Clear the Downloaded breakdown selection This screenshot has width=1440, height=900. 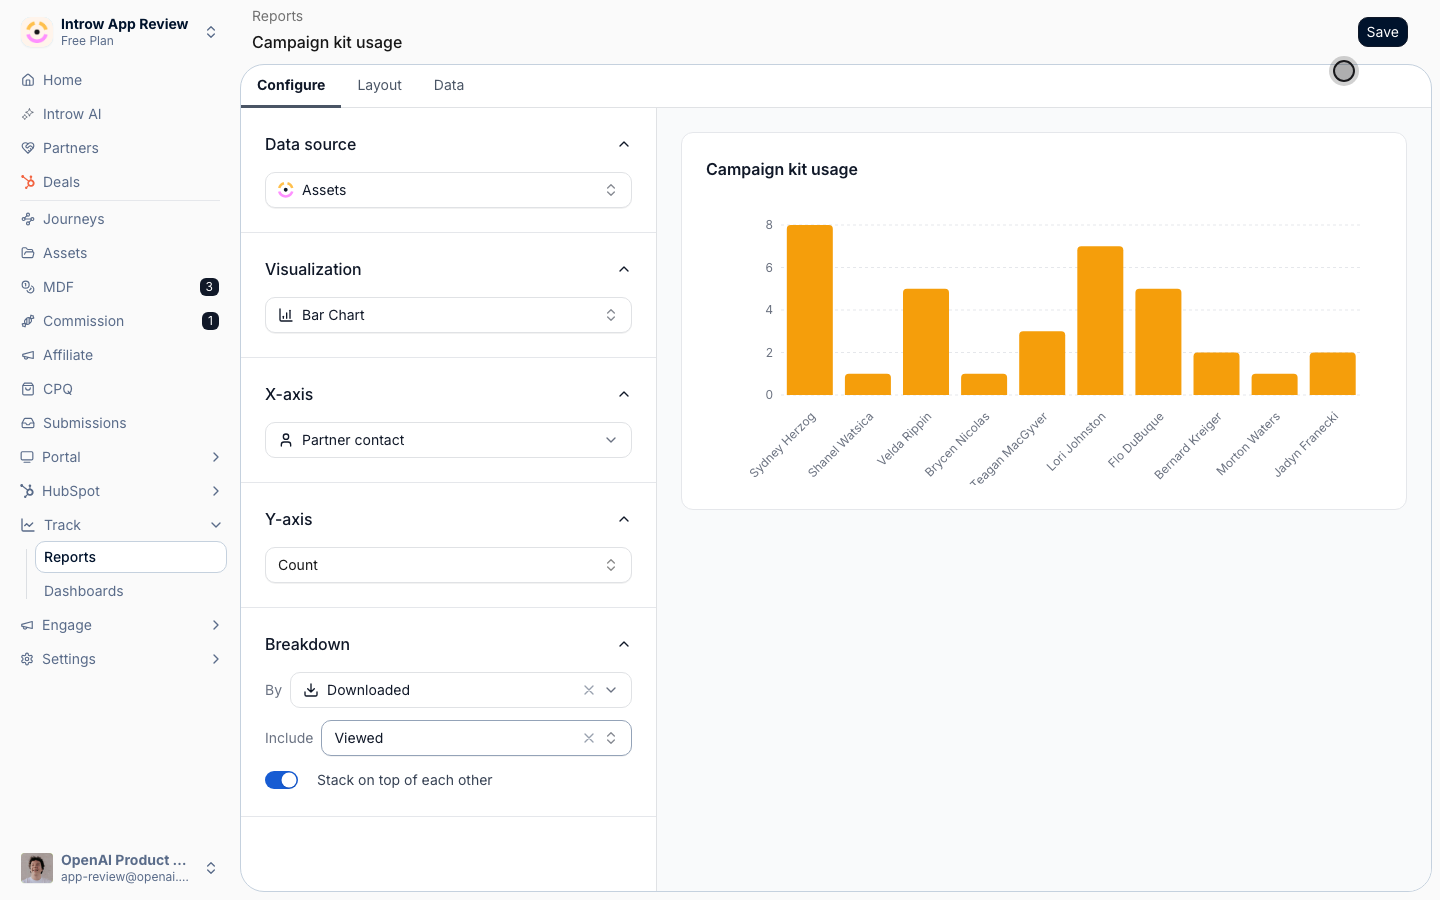(589, 690)
